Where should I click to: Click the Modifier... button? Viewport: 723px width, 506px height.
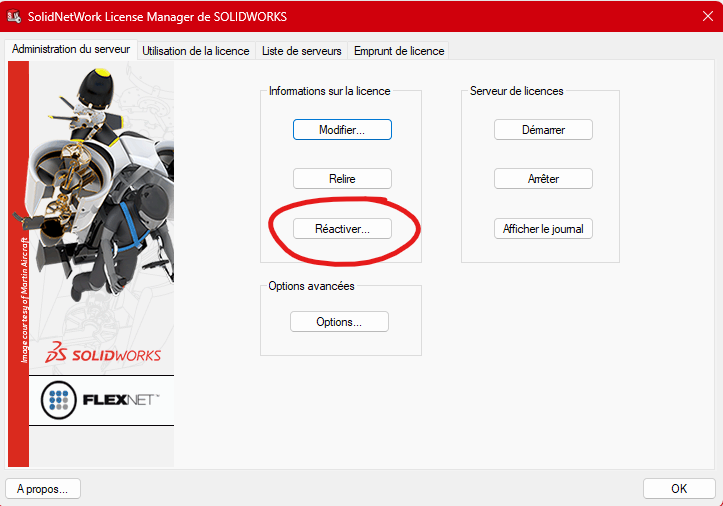point(342,130)
